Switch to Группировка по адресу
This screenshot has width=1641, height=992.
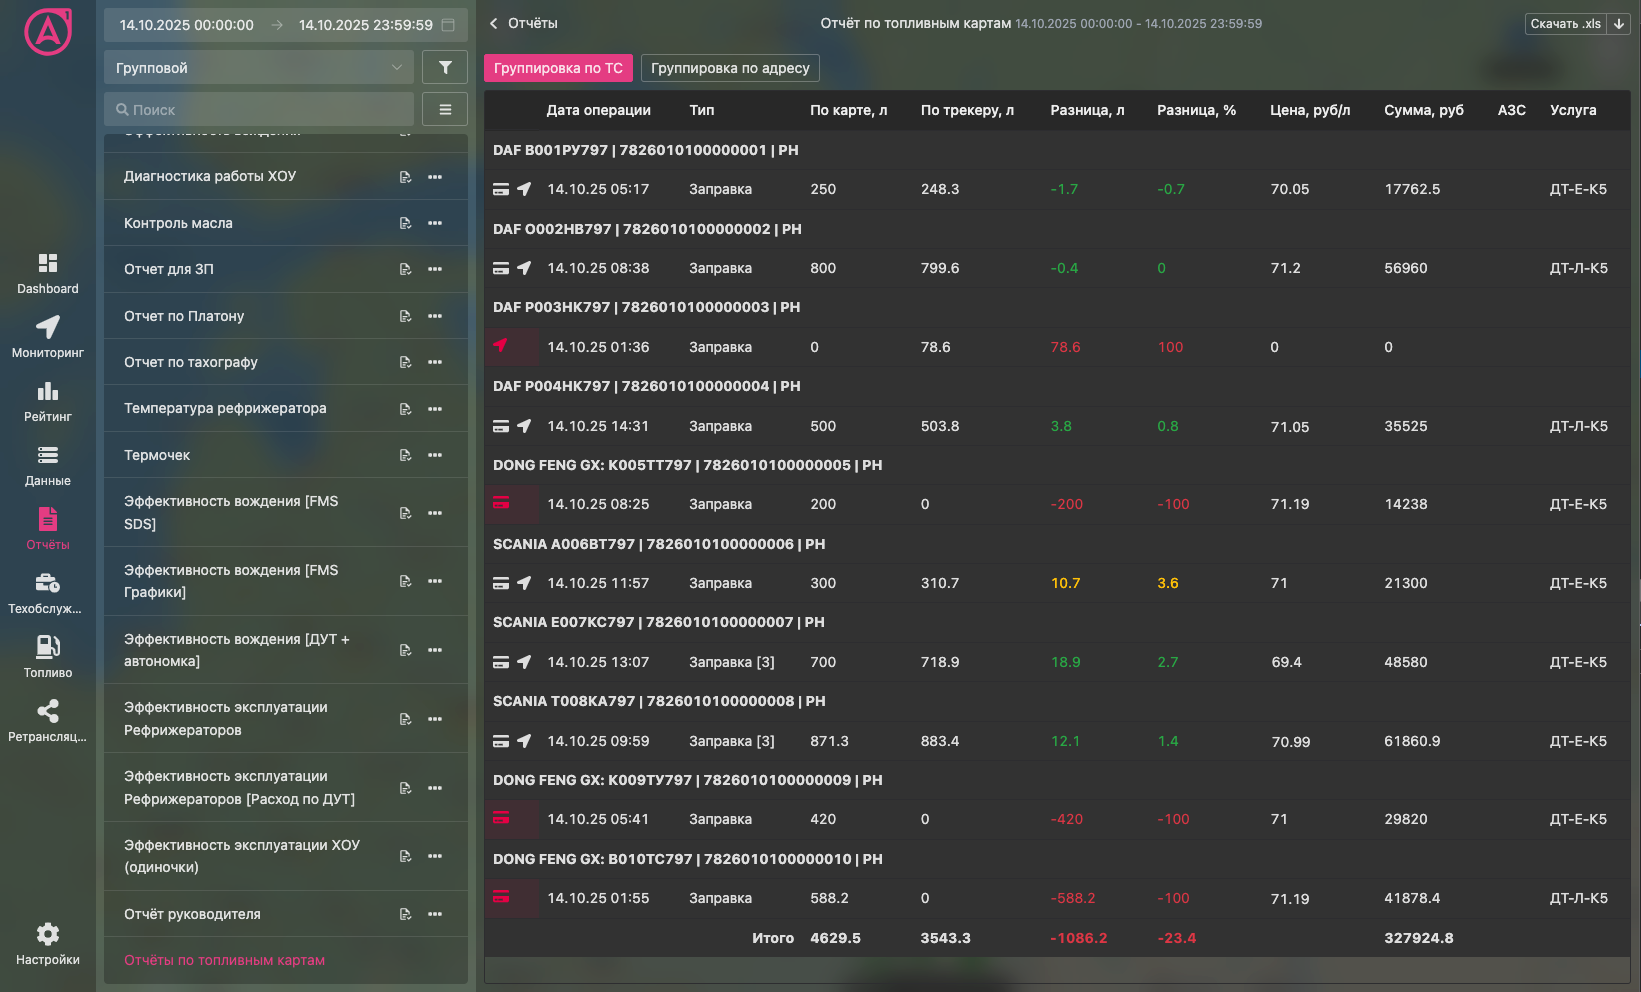coord(730,68)
